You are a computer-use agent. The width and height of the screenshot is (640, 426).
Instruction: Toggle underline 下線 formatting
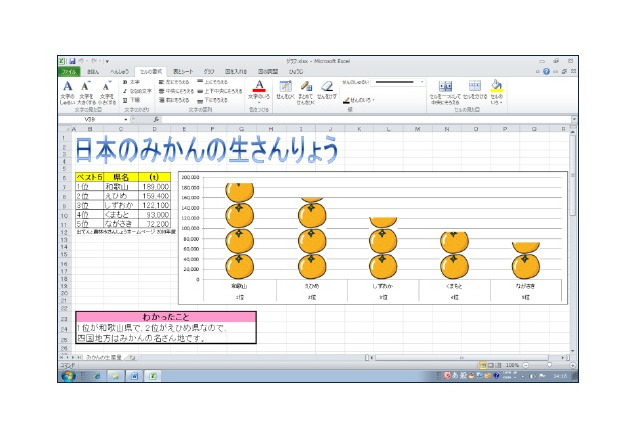(131, 100)
